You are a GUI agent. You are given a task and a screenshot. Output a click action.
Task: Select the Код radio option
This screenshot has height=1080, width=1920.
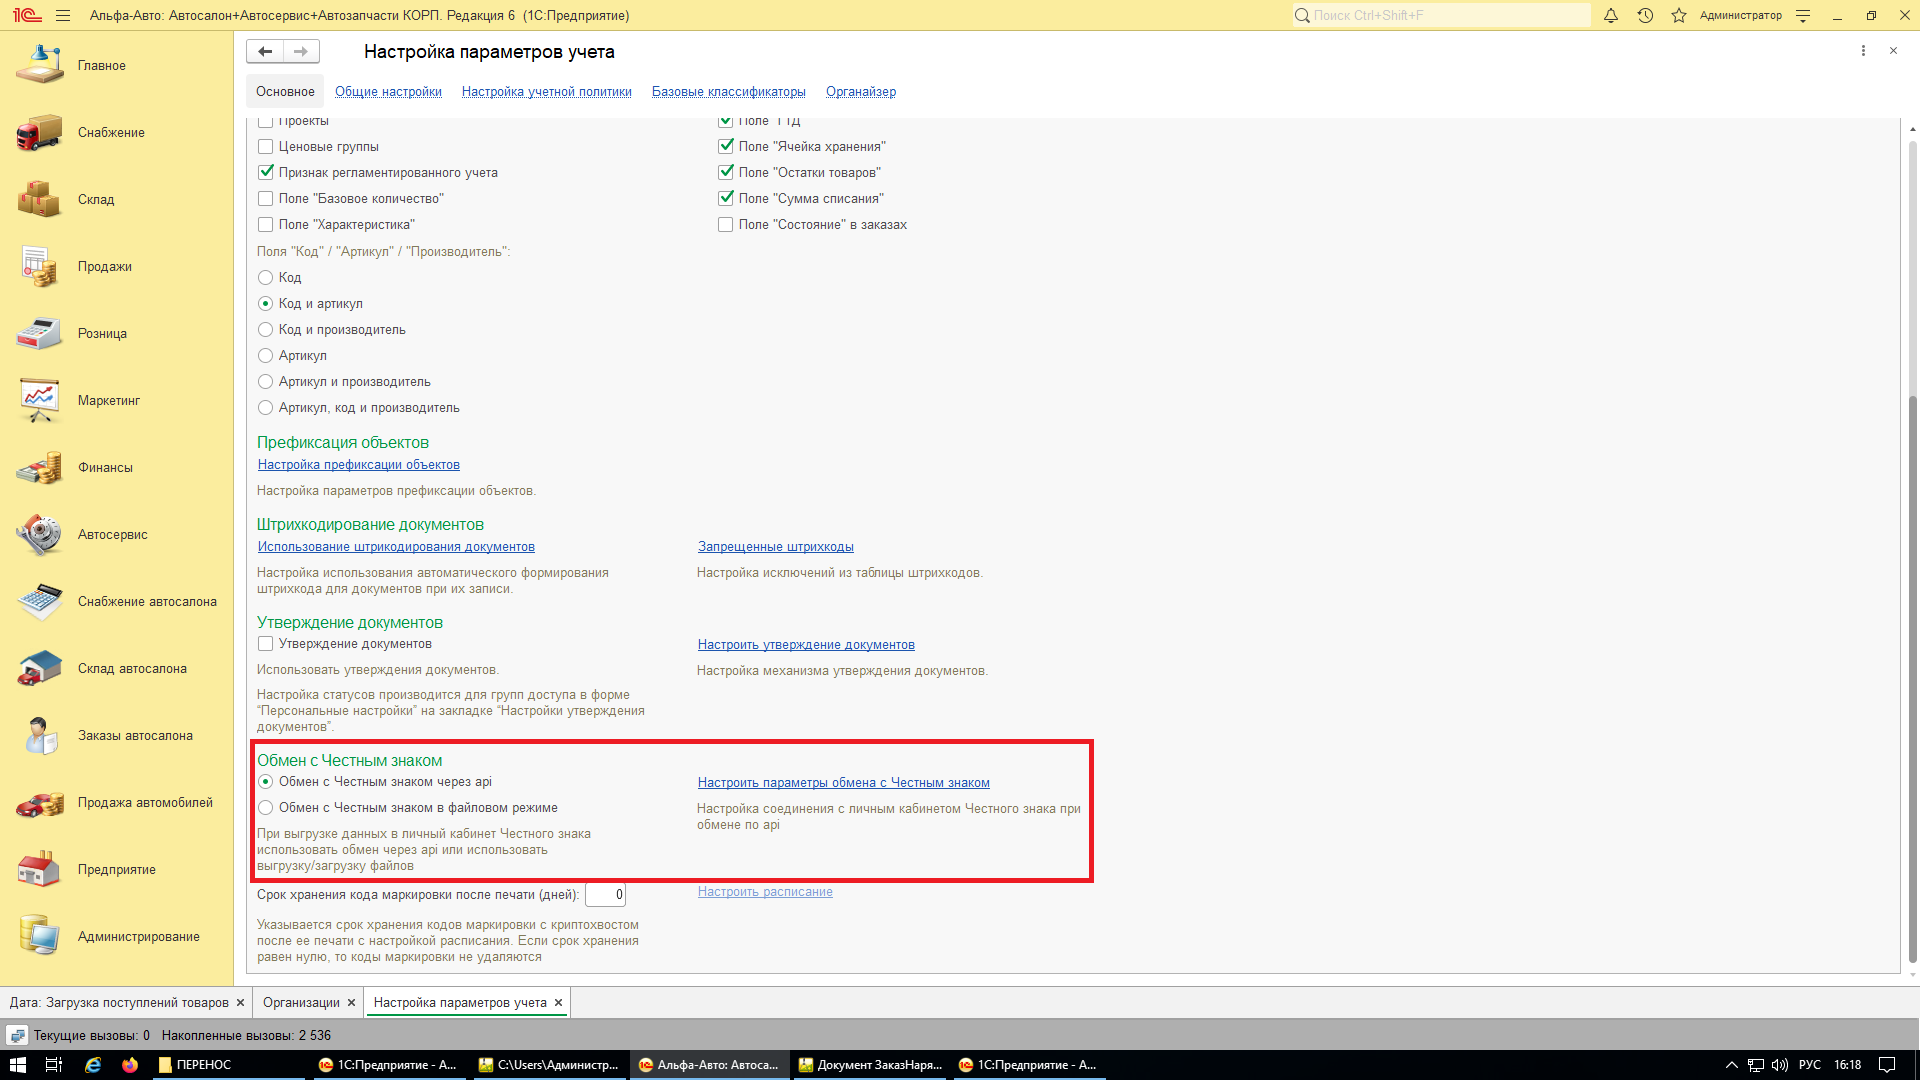(265, 278)
